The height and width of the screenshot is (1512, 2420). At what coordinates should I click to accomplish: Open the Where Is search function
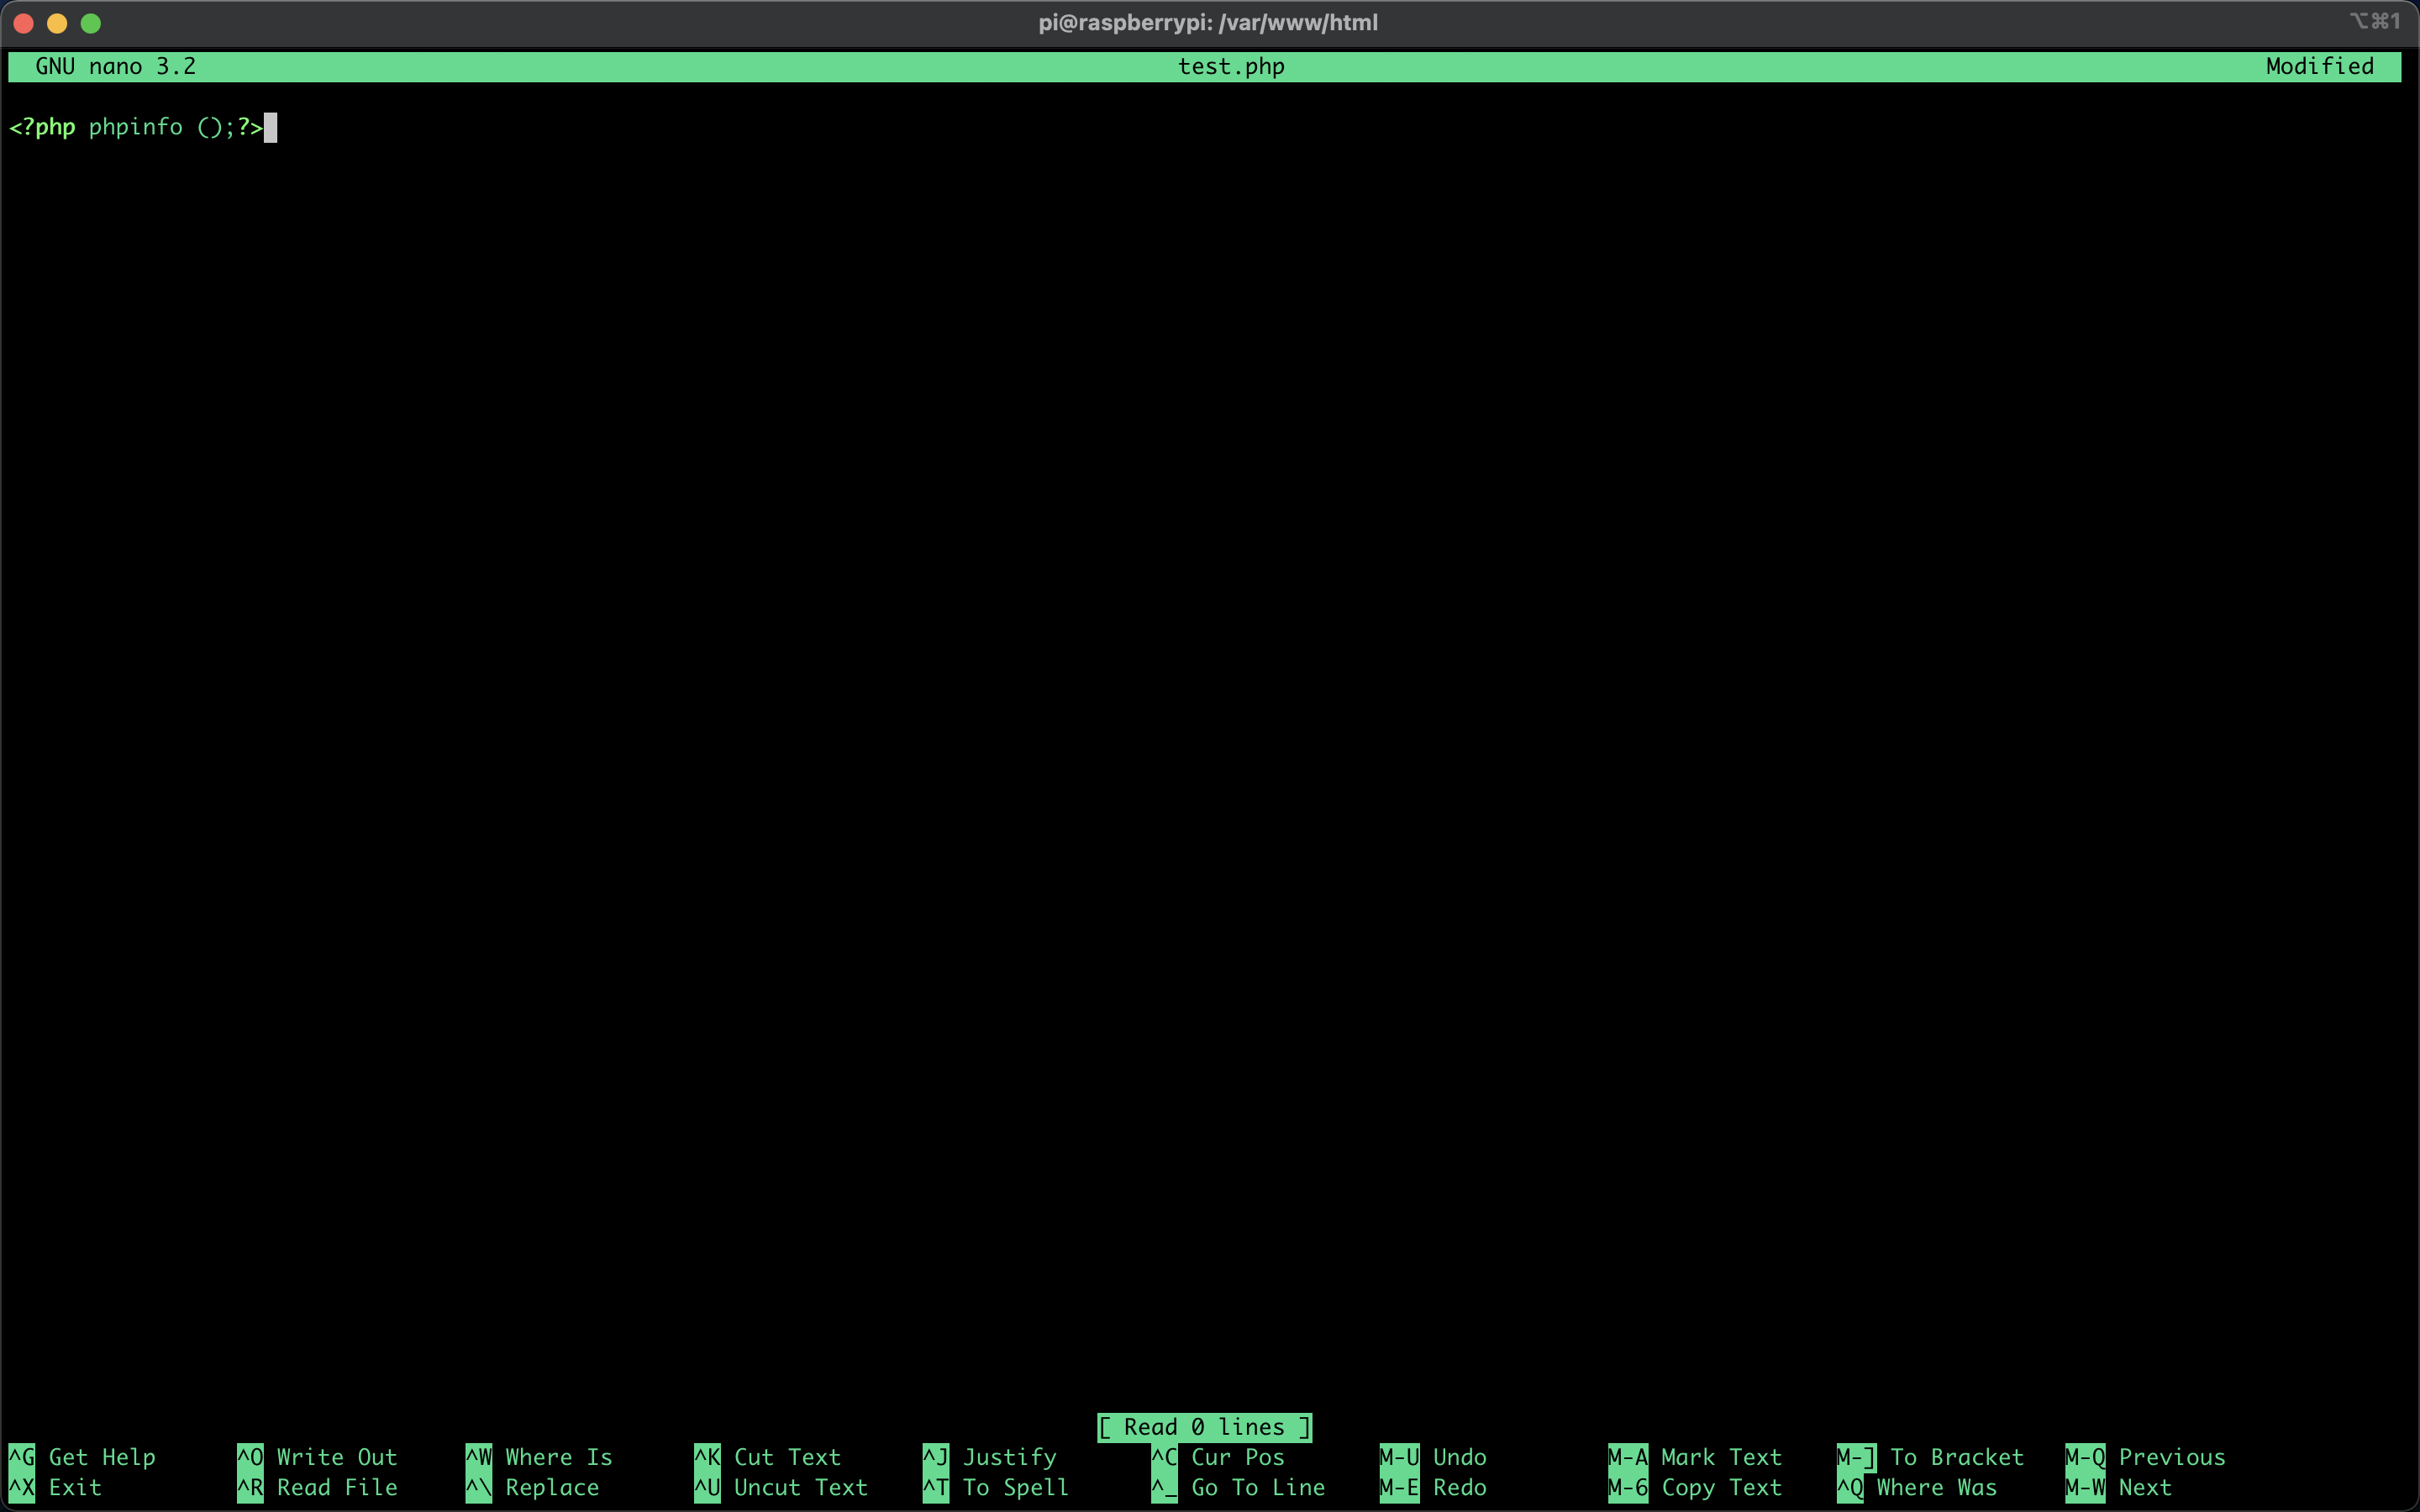[x=558, y=1457]
